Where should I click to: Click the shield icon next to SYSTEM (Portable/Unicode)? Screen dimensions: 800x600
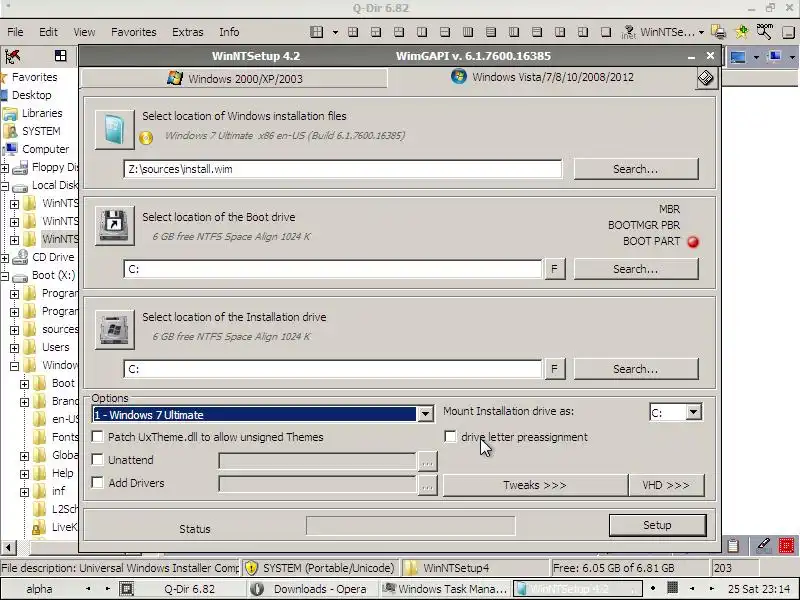252,568
